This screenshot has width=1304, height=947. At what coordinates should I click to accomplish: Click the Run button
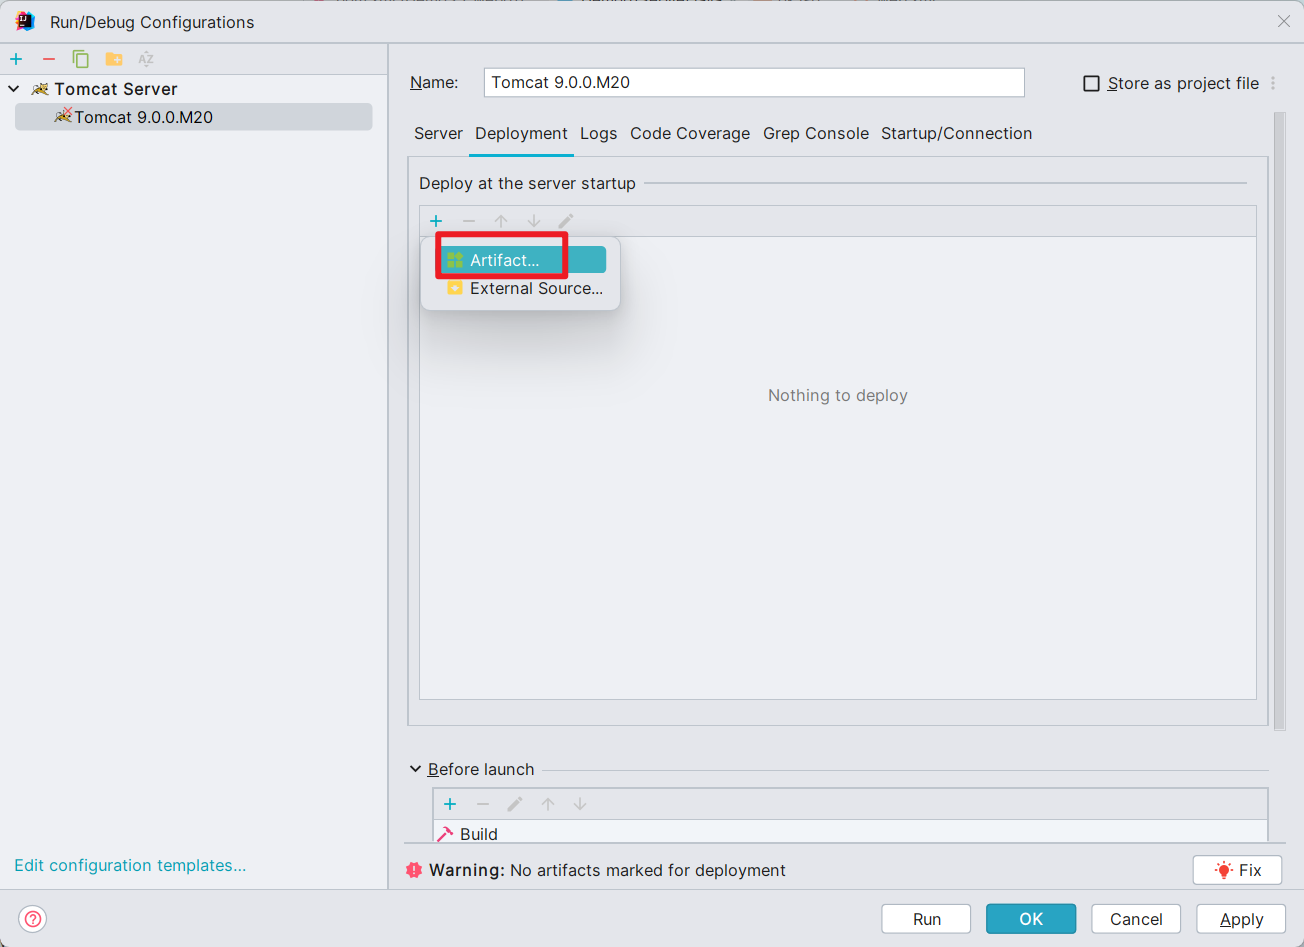tap(926, 919)
